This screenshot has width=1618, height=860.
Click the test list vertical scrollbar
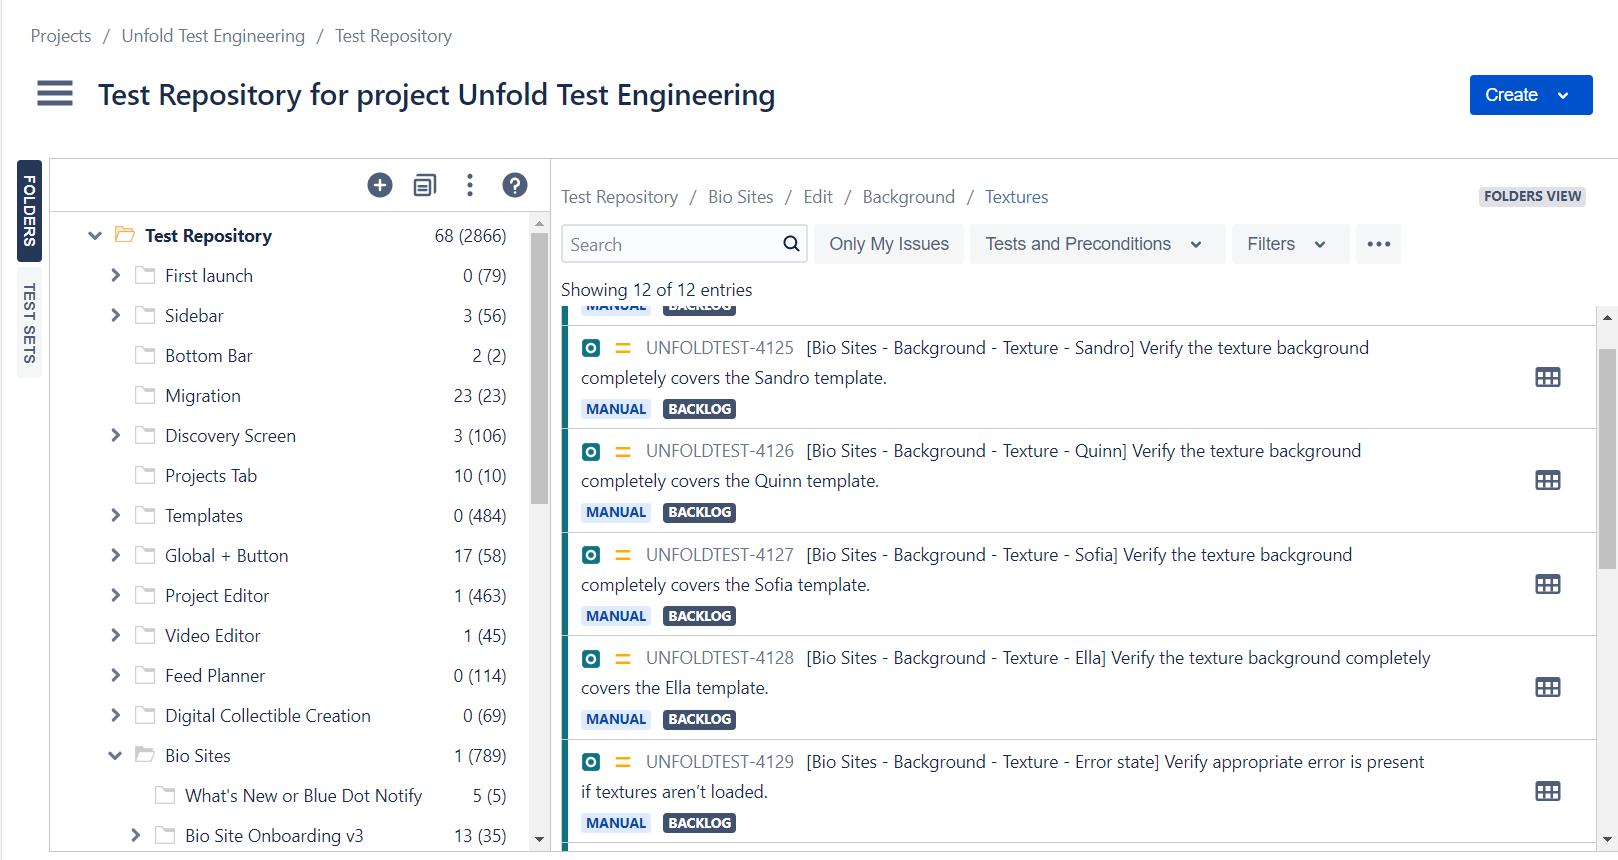pyautogui.click(x=1607, y=458)
